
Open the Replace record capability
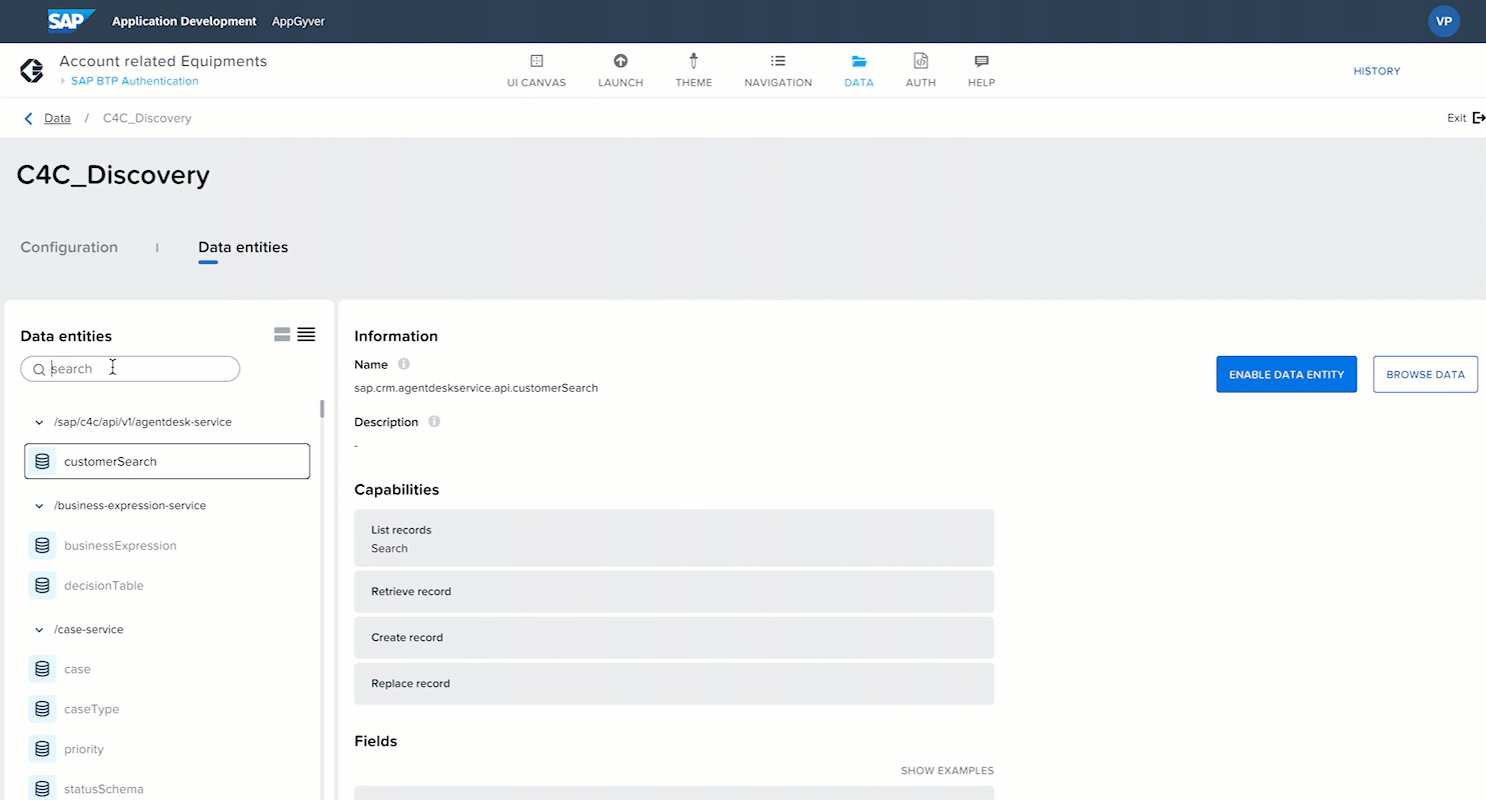(674, 683)
